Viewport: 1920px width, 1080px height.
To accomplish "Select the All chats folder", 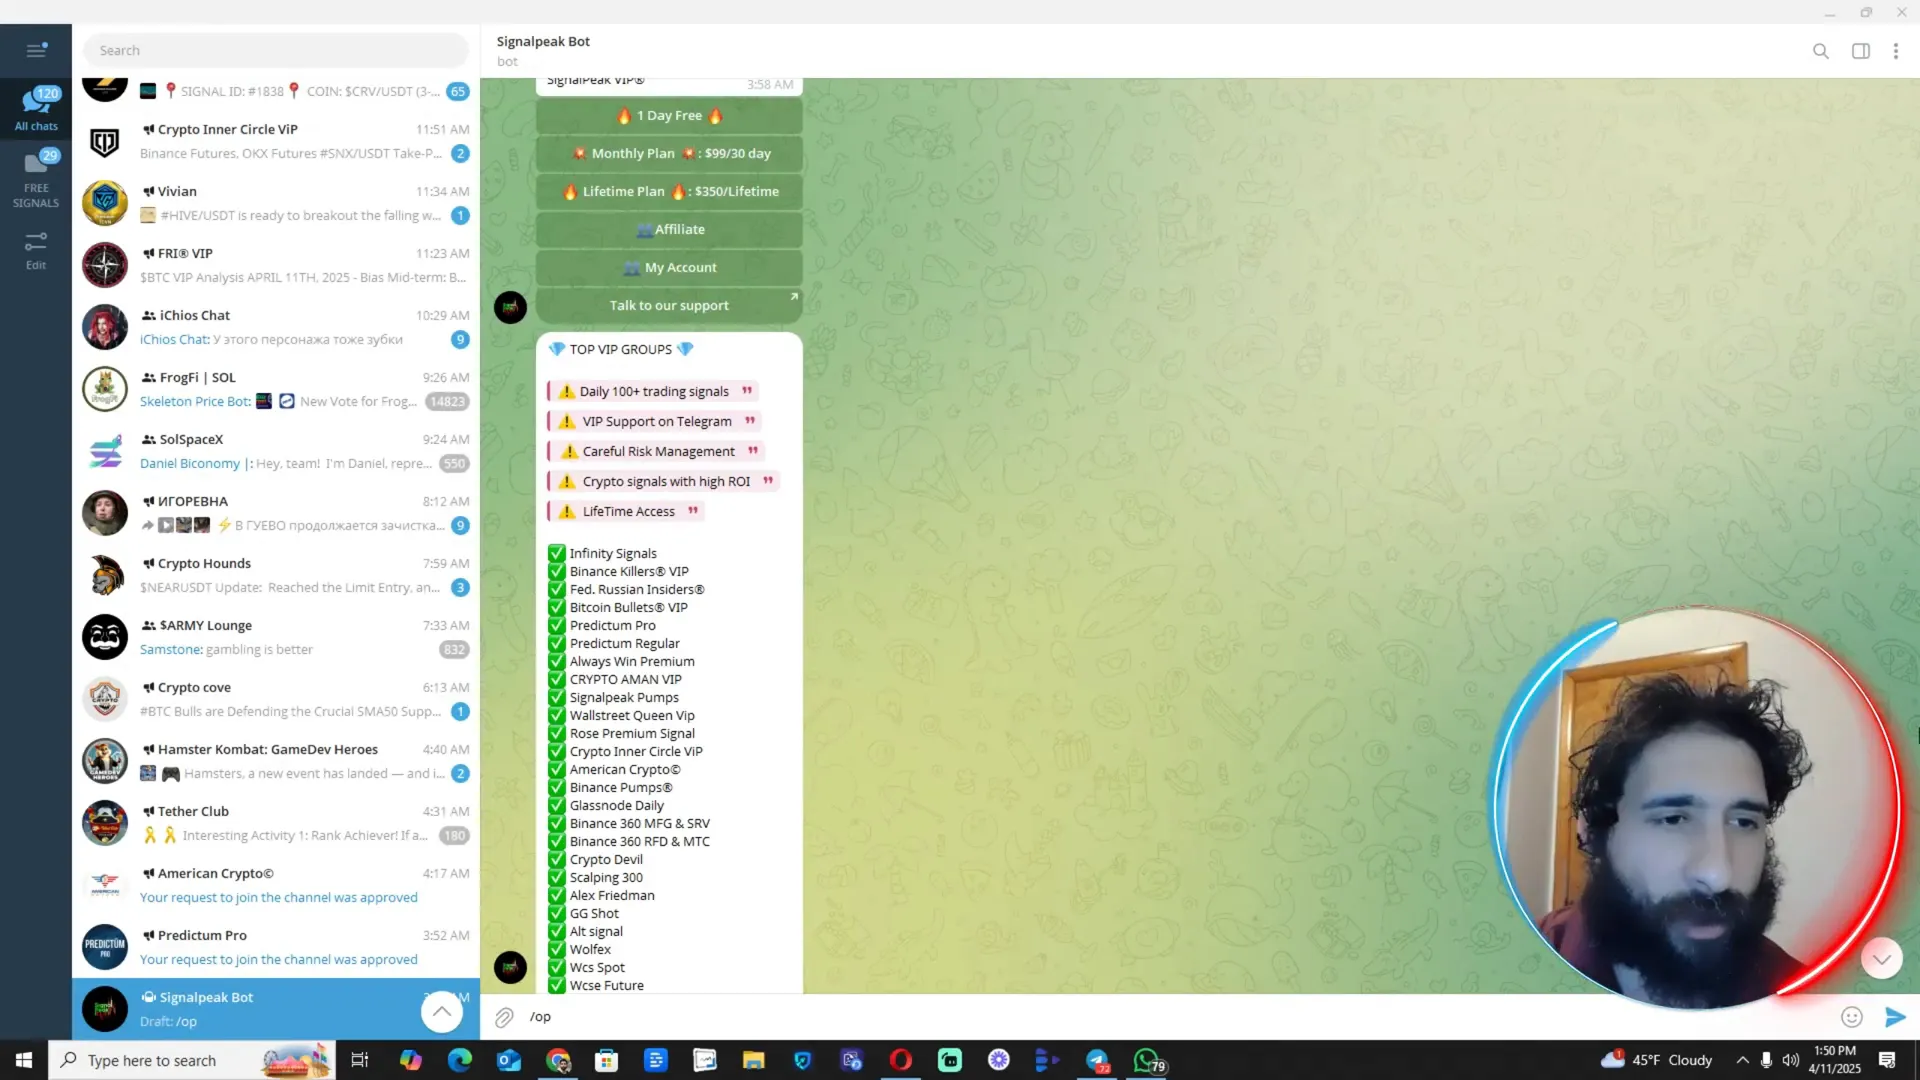I will (x=36, y=109).
